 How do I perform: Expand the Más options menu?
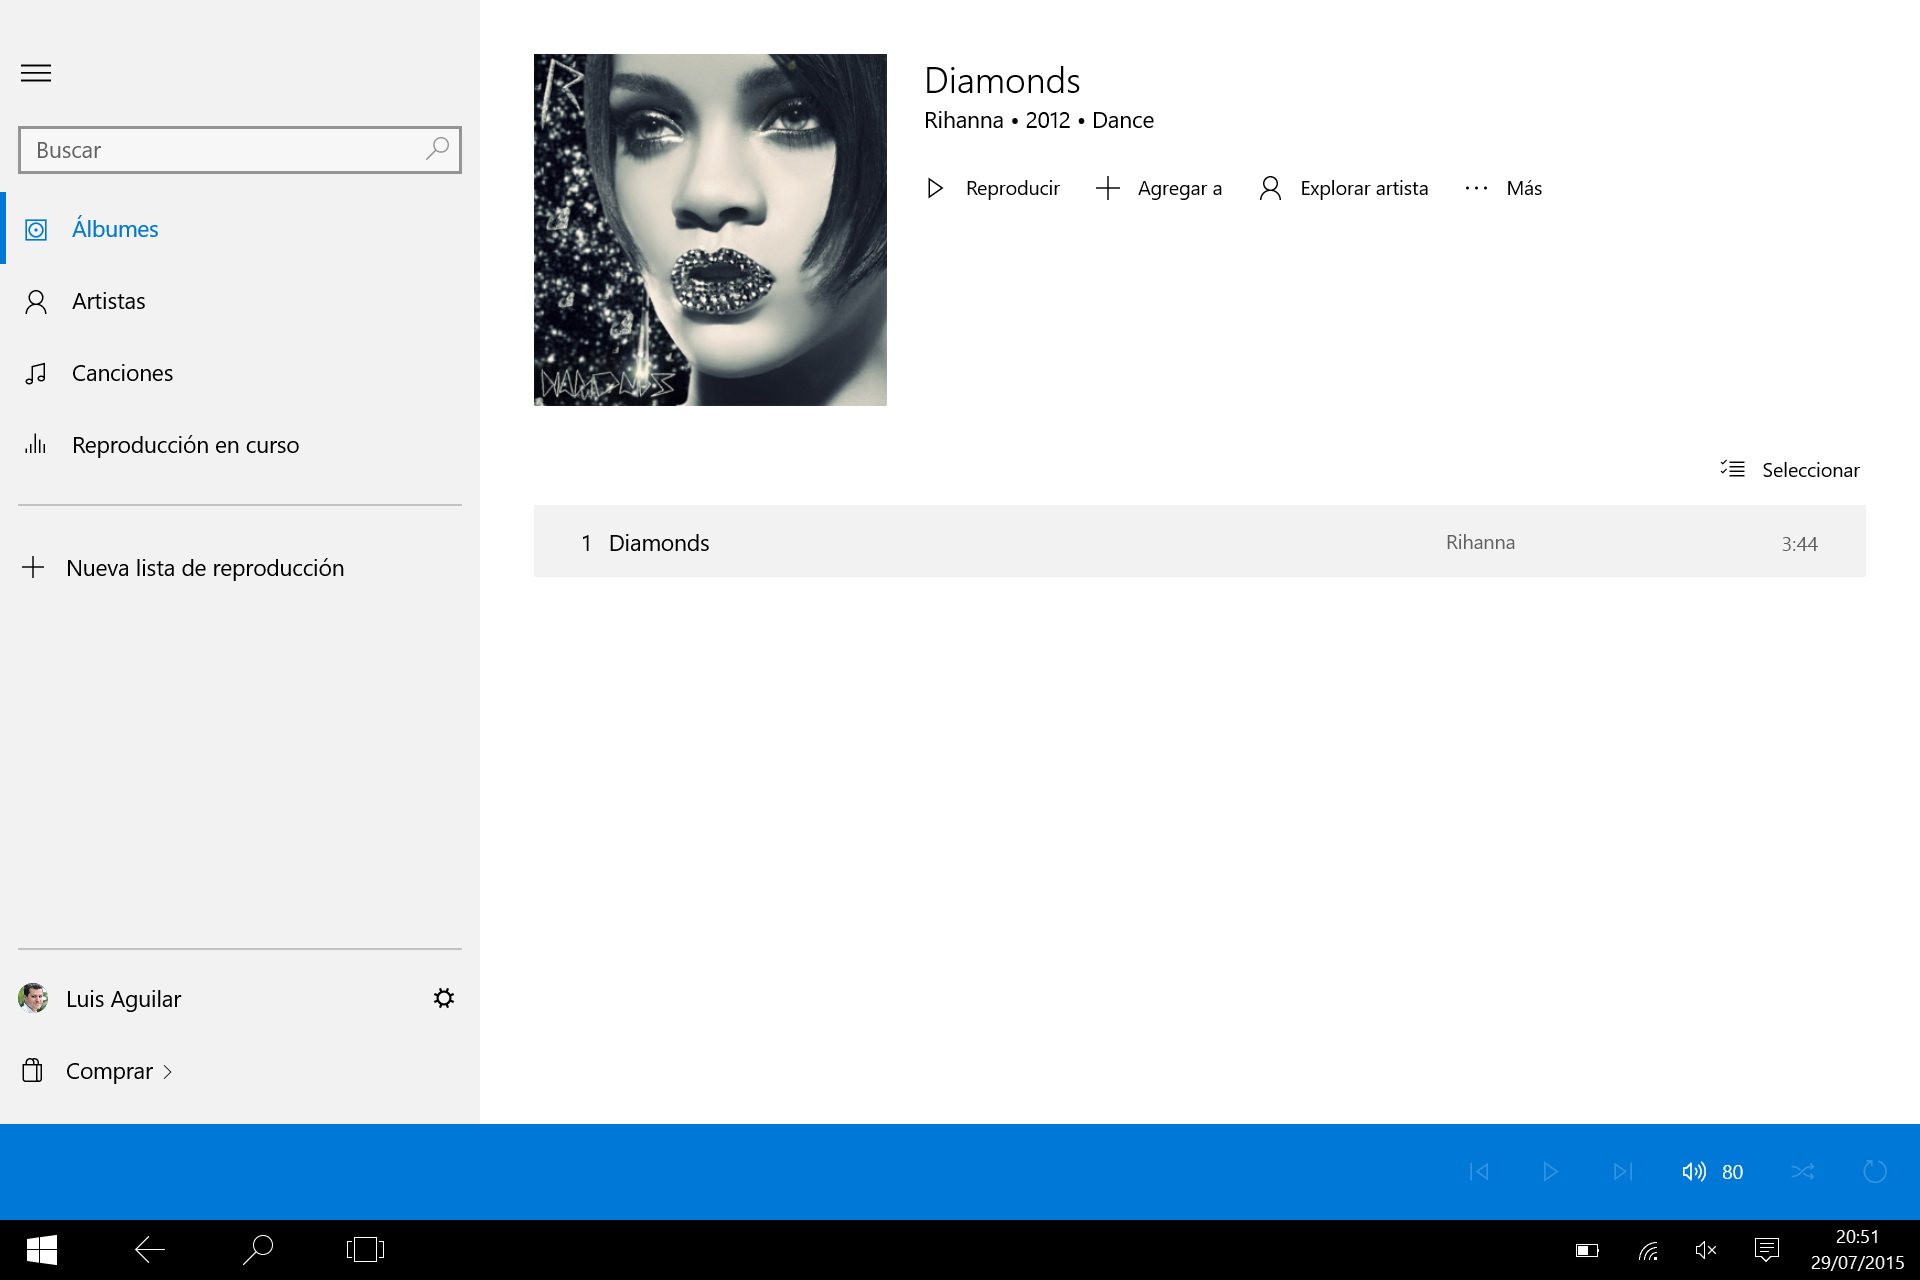[x=1503, y=188]
